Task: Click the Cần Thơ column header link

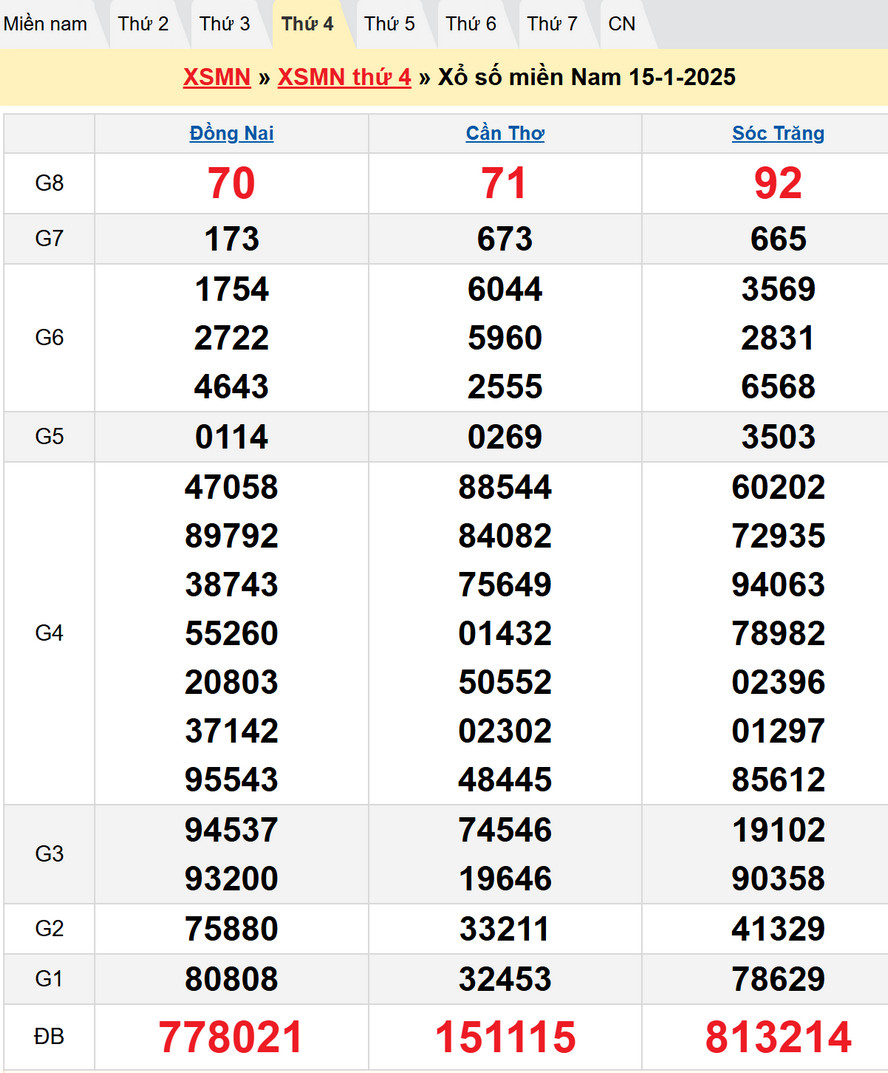Action: pyautogui.click(x=505, y=134)
